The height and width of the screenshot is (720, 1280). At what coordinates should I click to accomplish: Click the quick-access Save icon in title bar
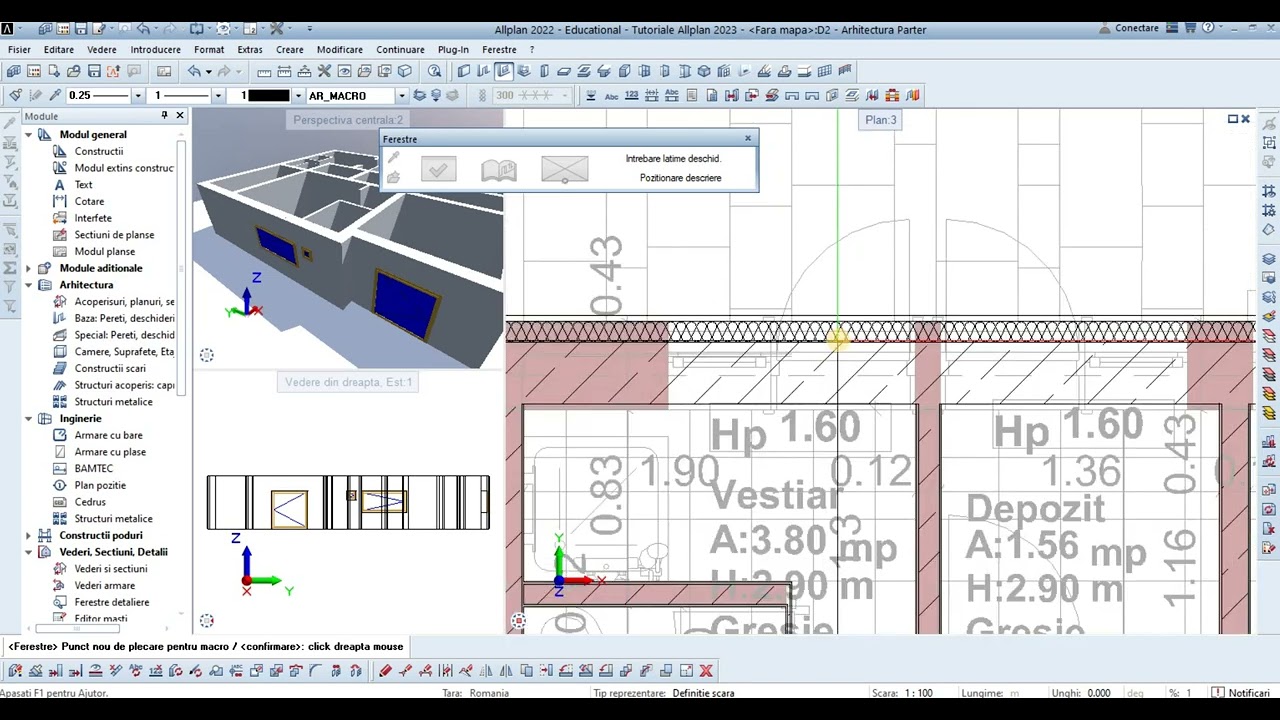click(x=83, y=29)
